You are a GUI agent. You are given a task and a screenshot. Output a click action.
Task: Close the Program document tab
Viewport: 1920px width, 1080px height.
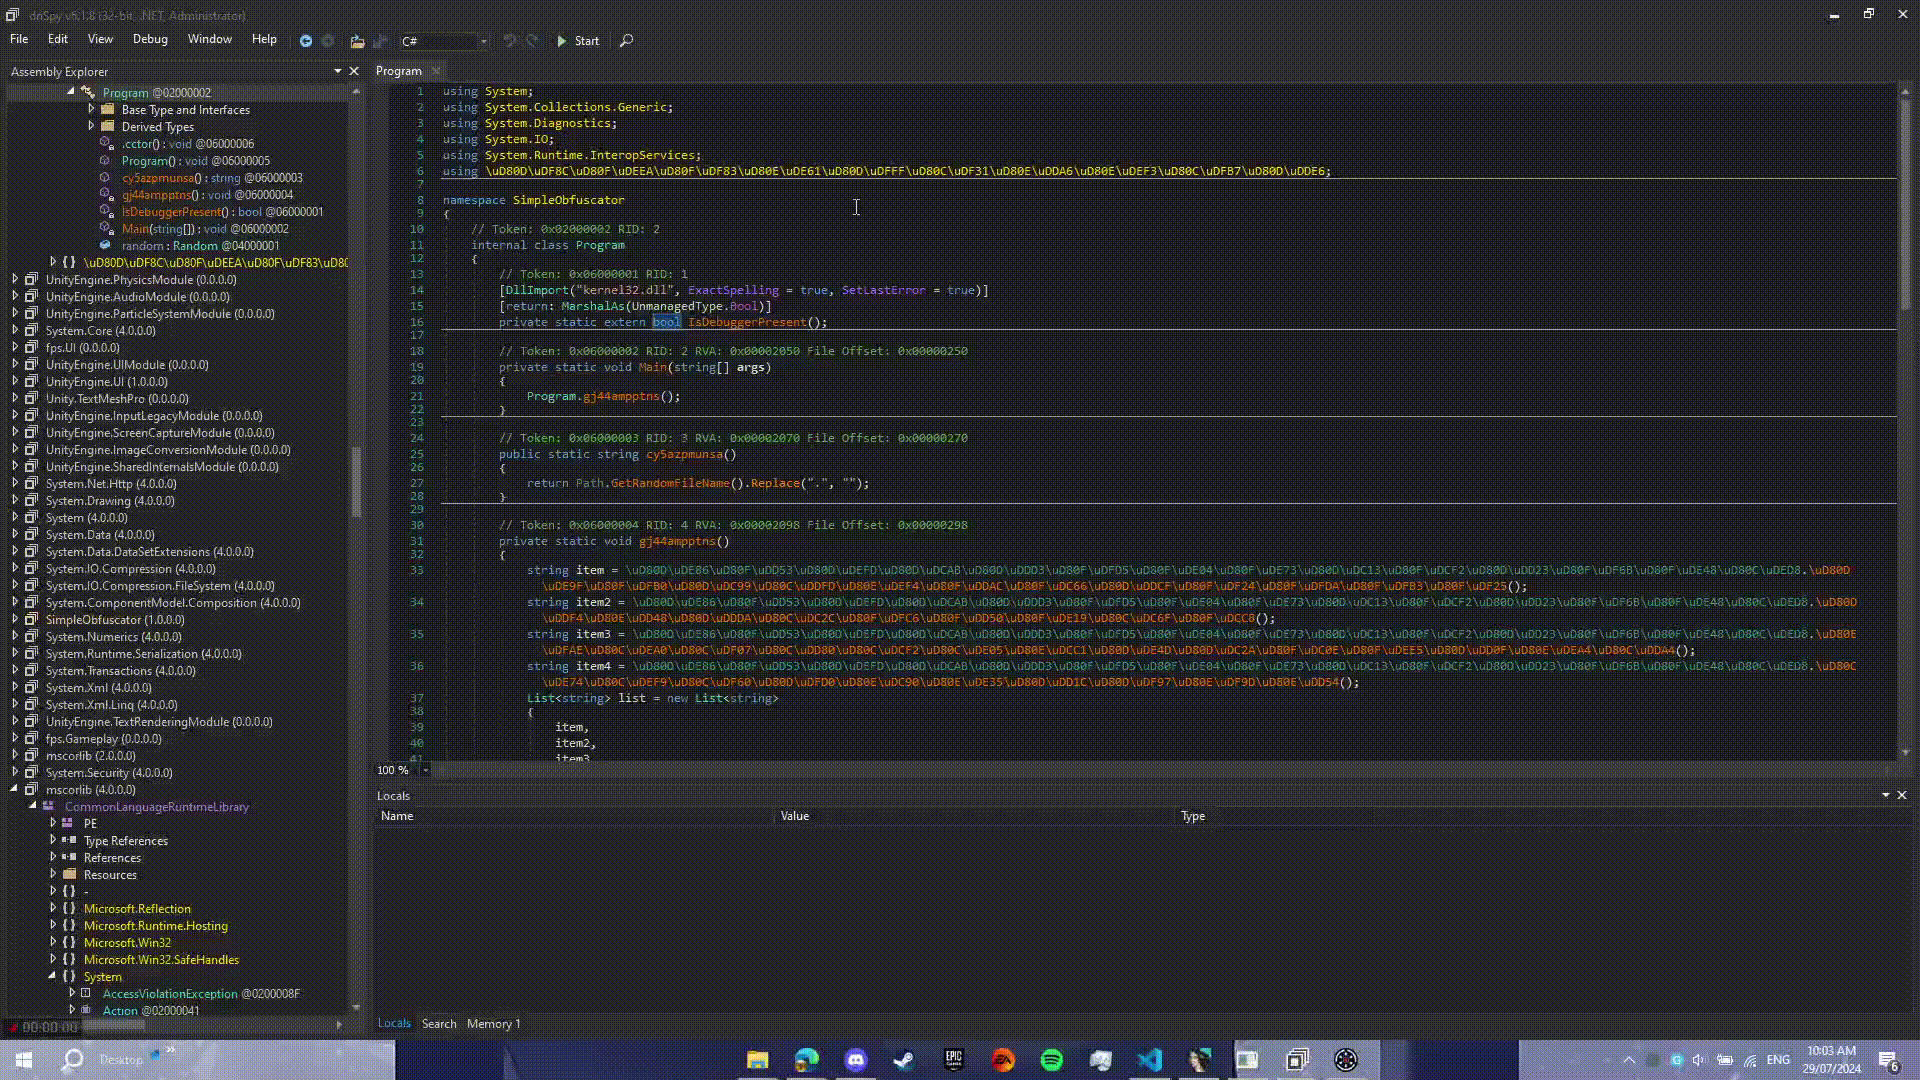click(x=436, y=71)
